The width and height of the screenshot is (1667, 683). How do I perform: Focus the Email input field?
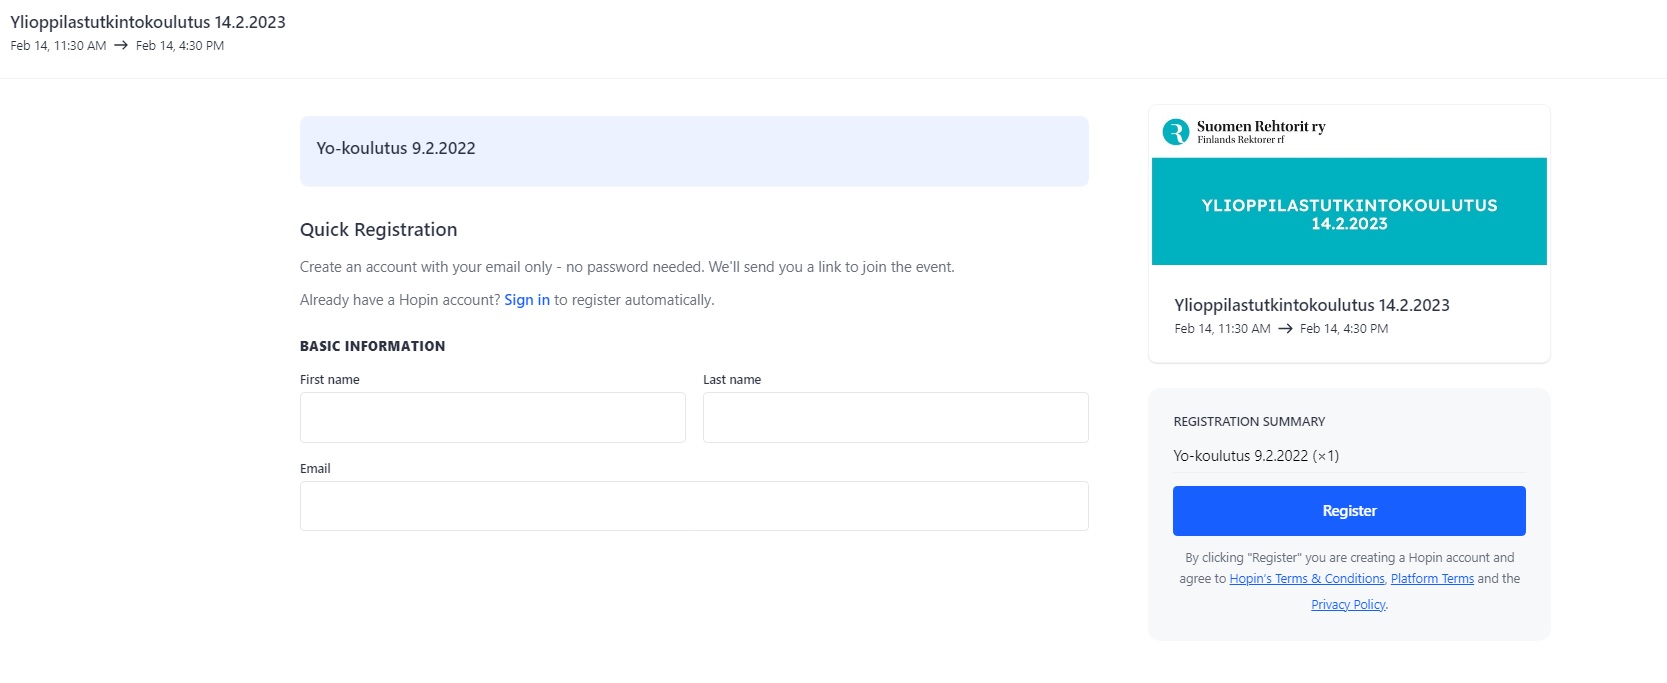click(694, 506)
